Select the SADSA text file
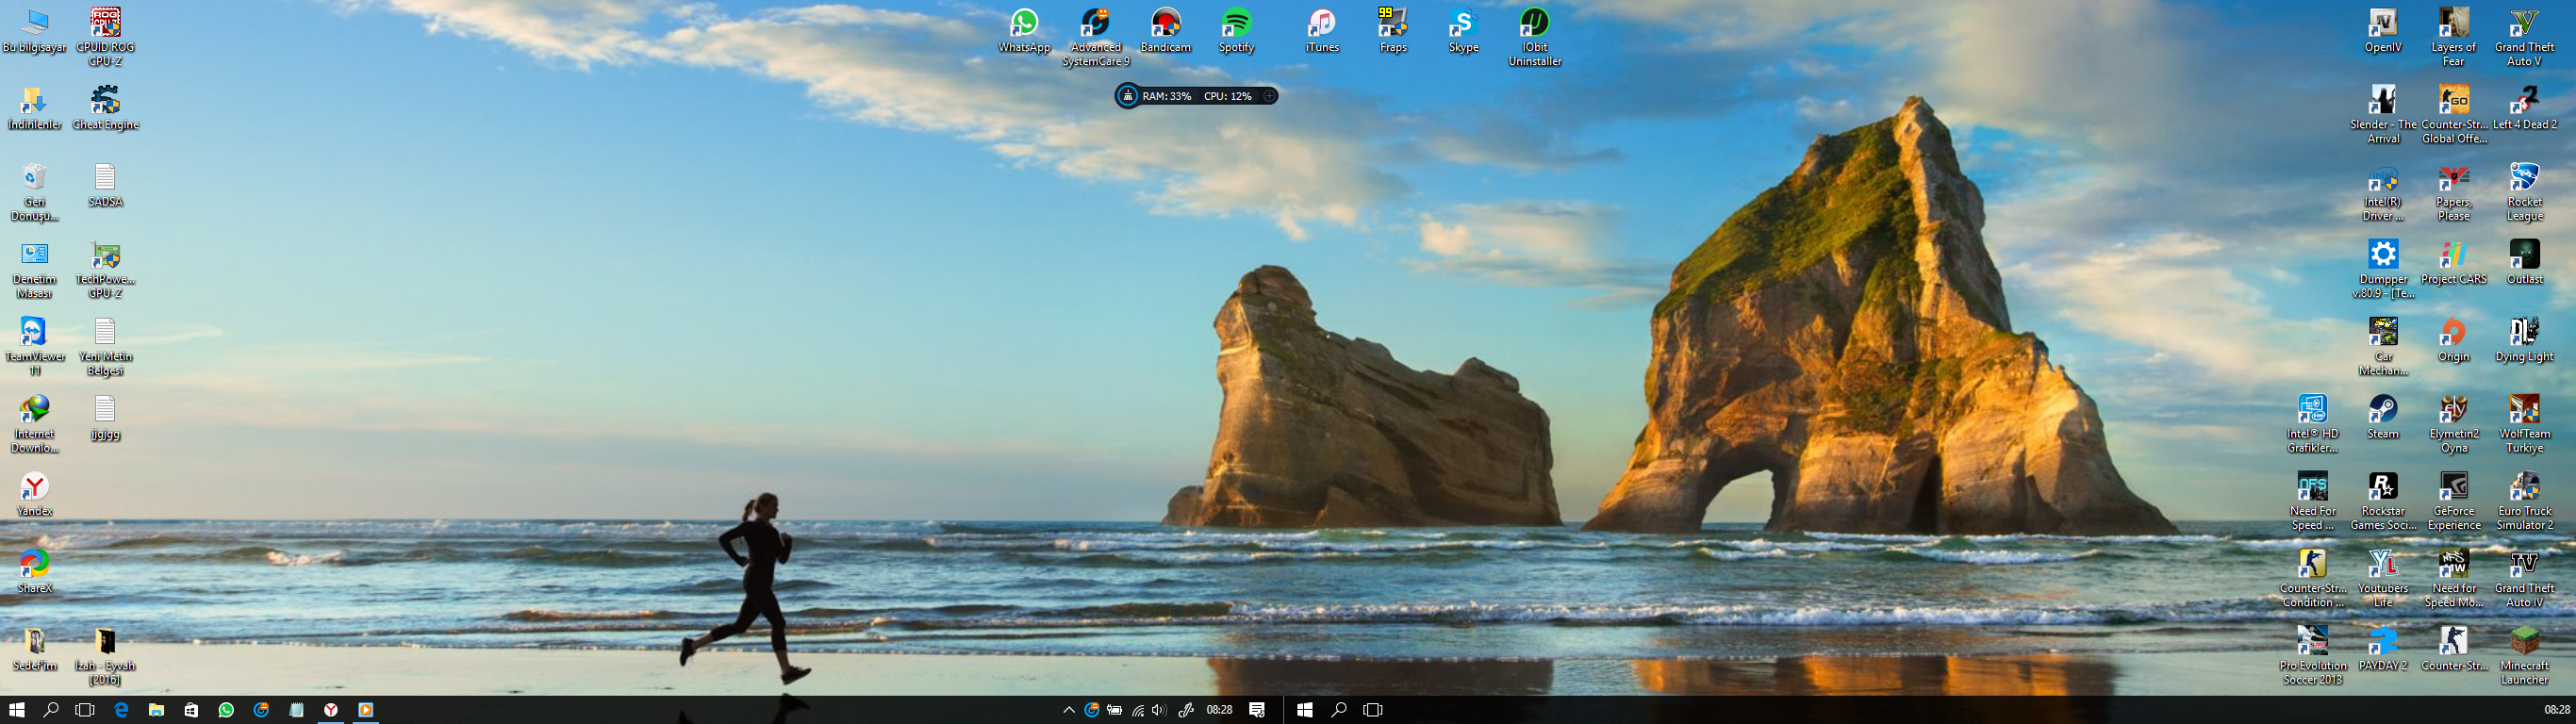 click(105, 185)
